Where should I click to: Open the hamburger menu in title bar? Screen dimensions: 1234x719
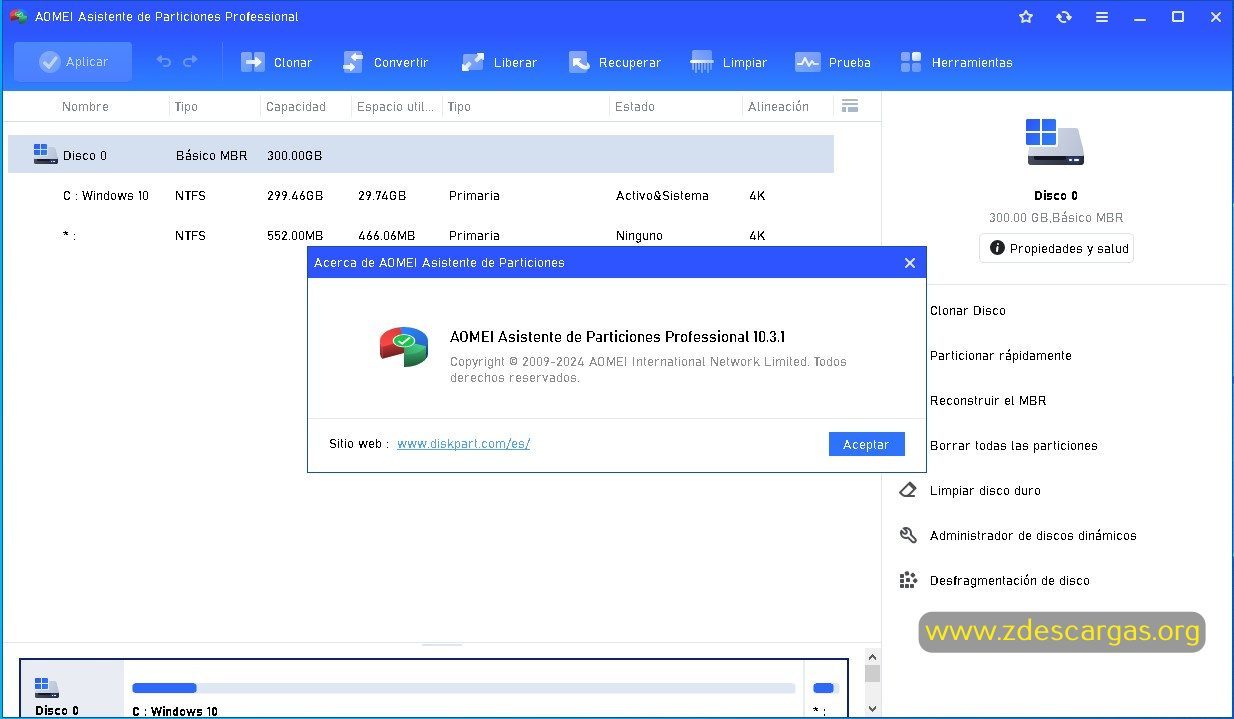(1101, 17)
